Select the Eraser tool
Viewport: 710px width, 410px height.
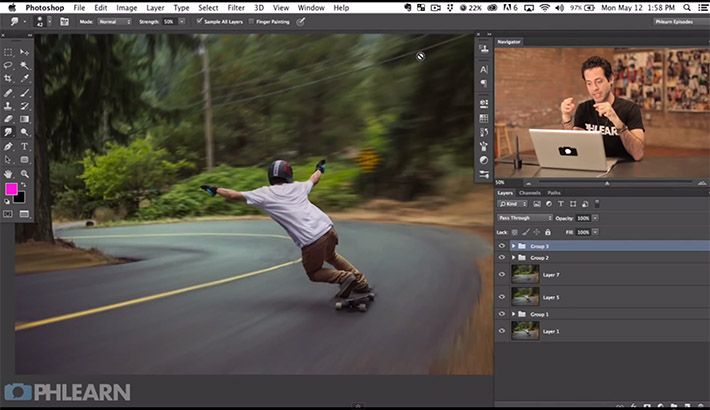tap(8, 119)
